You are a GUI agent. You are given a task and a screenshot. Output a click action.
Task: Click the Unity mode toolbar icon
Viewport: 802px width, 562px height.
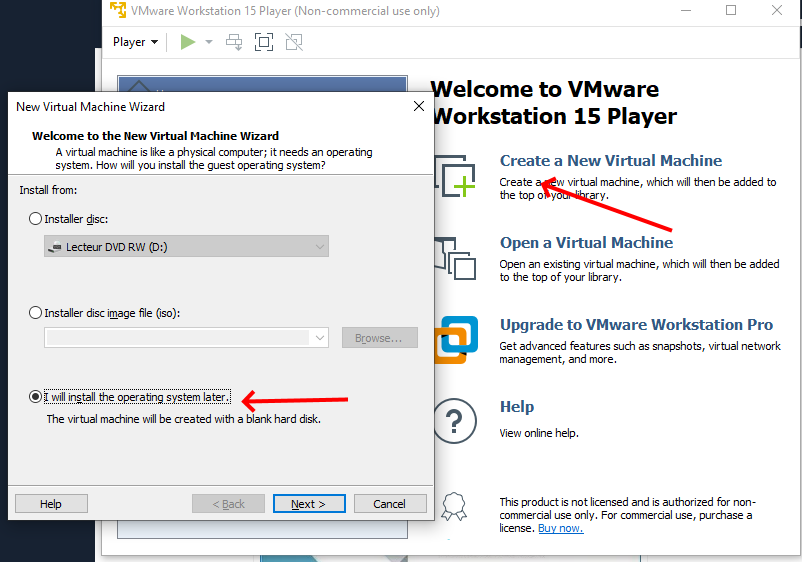click(x=294, y=42)
